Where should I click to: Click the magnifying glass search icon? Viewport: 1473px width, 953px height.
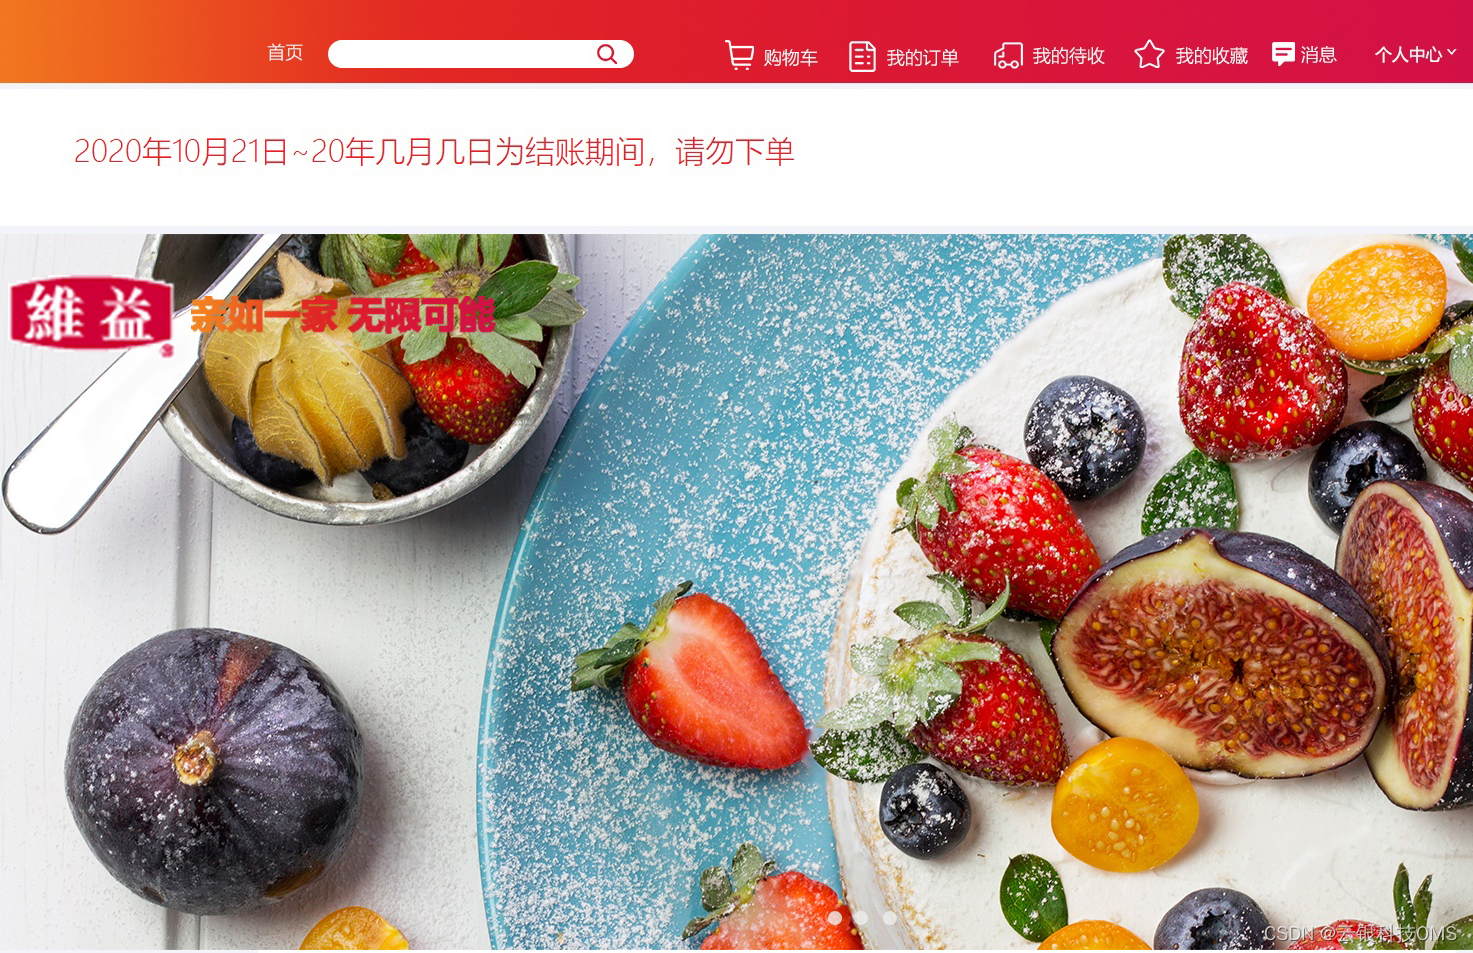606,54
